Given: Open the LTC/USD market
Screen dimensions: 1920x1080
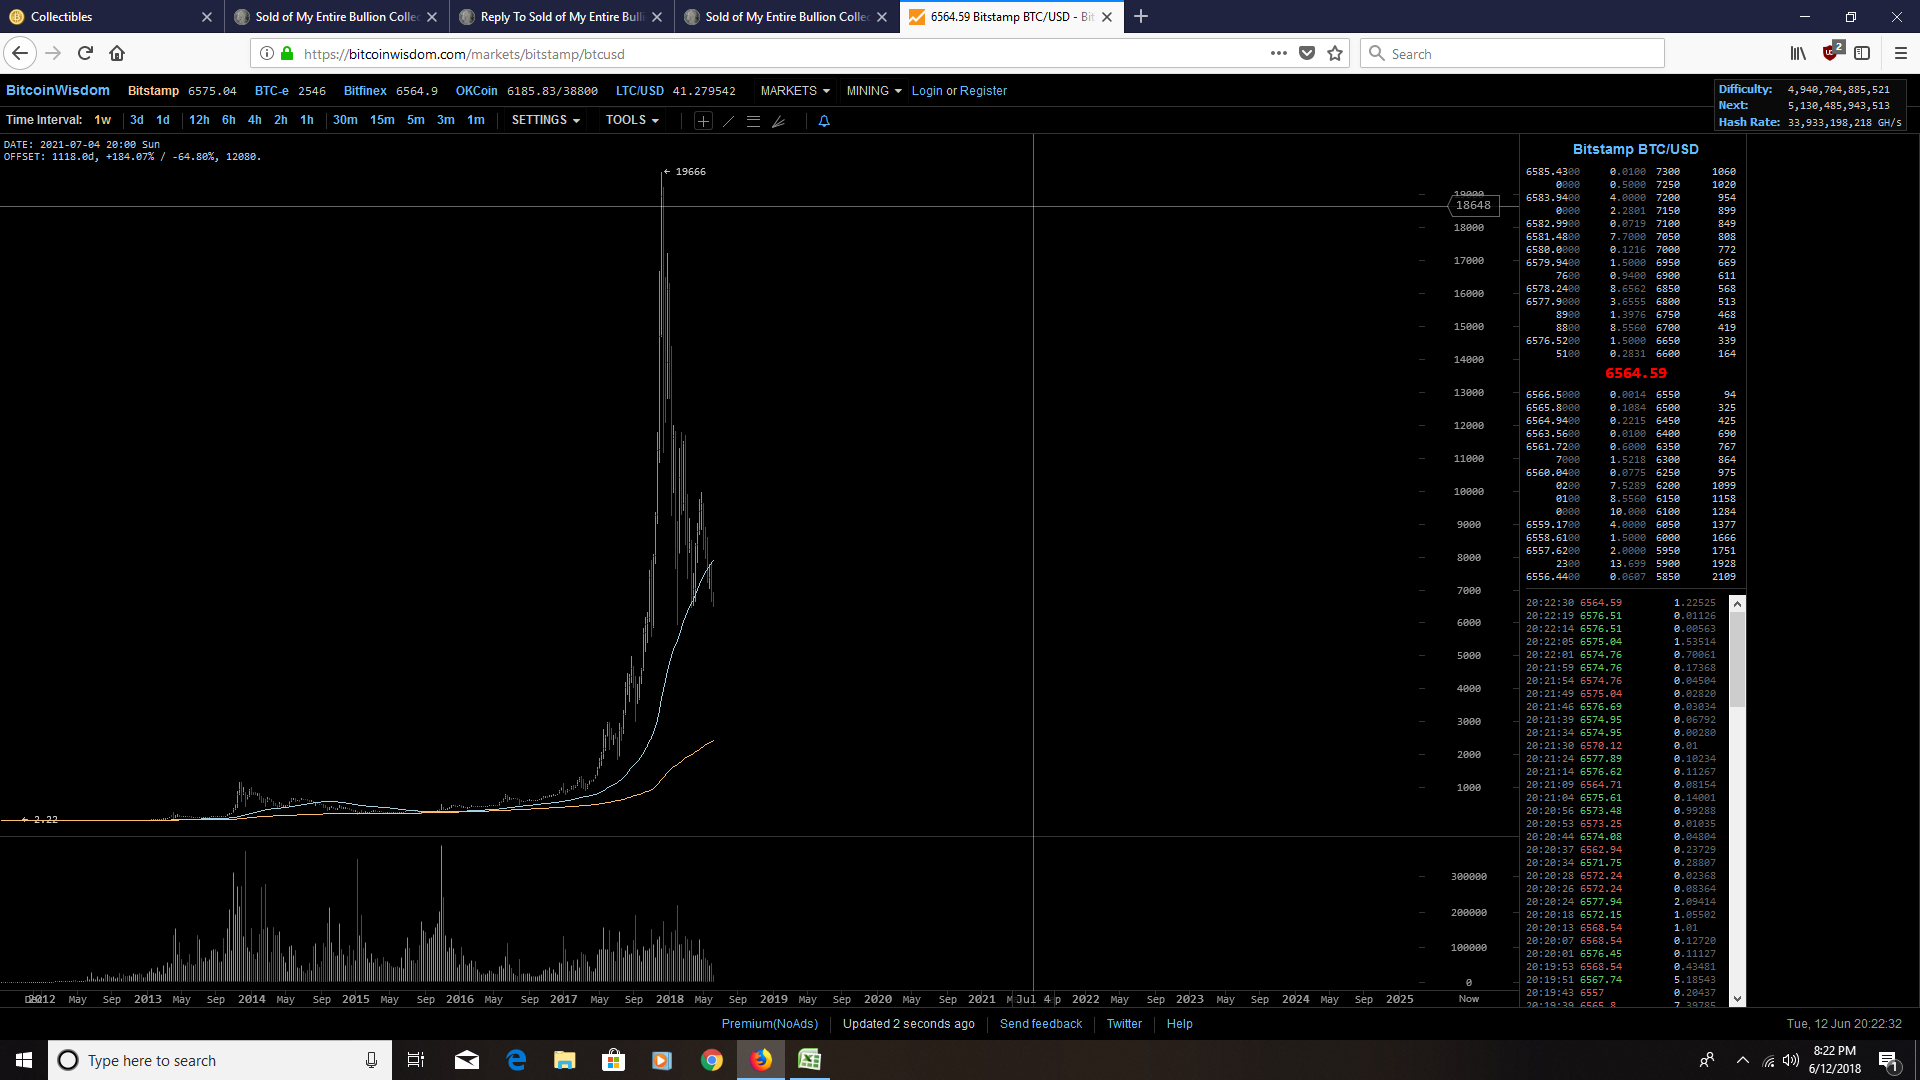Looking at the screenshot, I should [640, 91].
